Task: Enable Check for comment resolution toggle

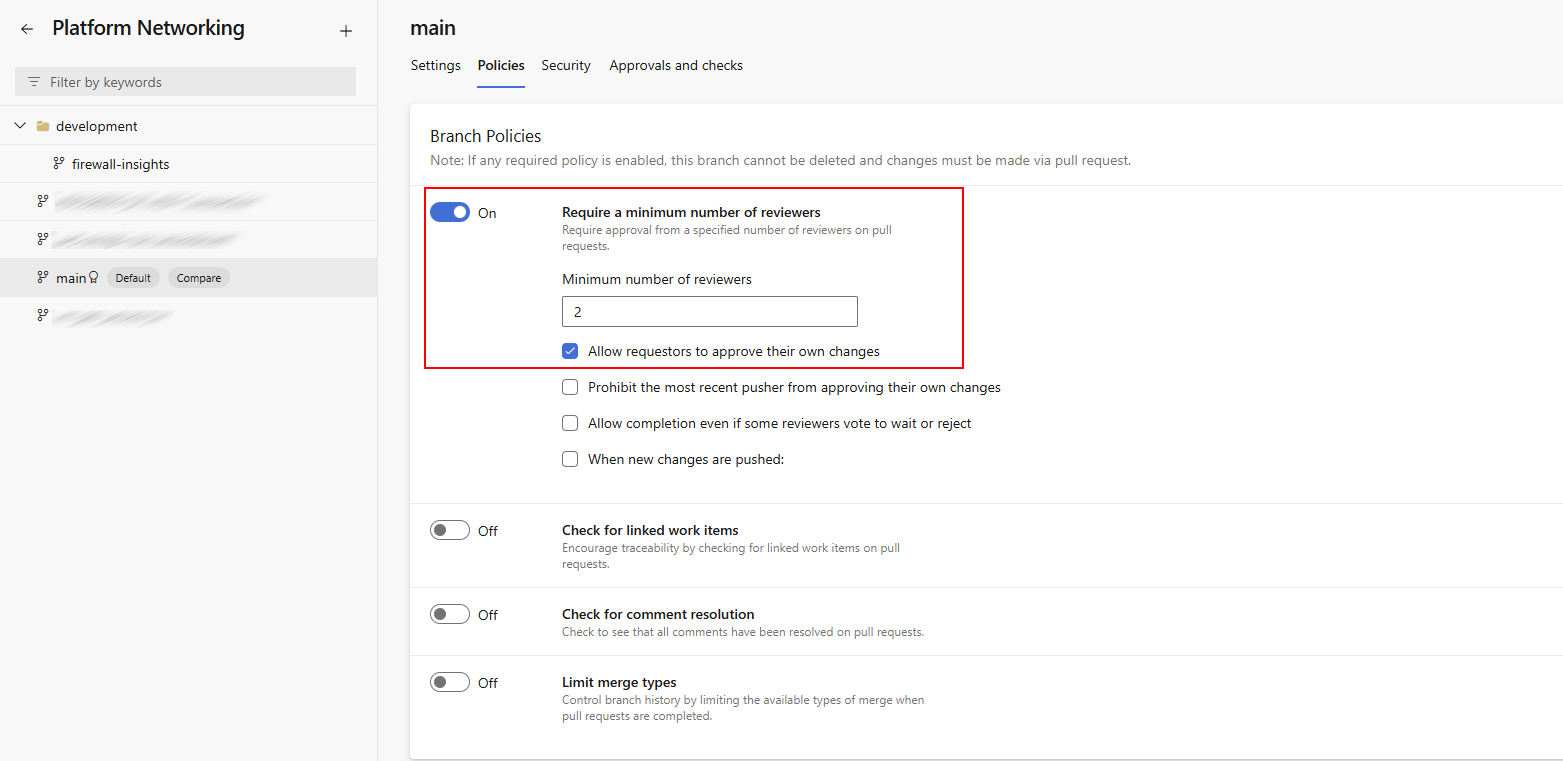Action: (x=450, y=614)
